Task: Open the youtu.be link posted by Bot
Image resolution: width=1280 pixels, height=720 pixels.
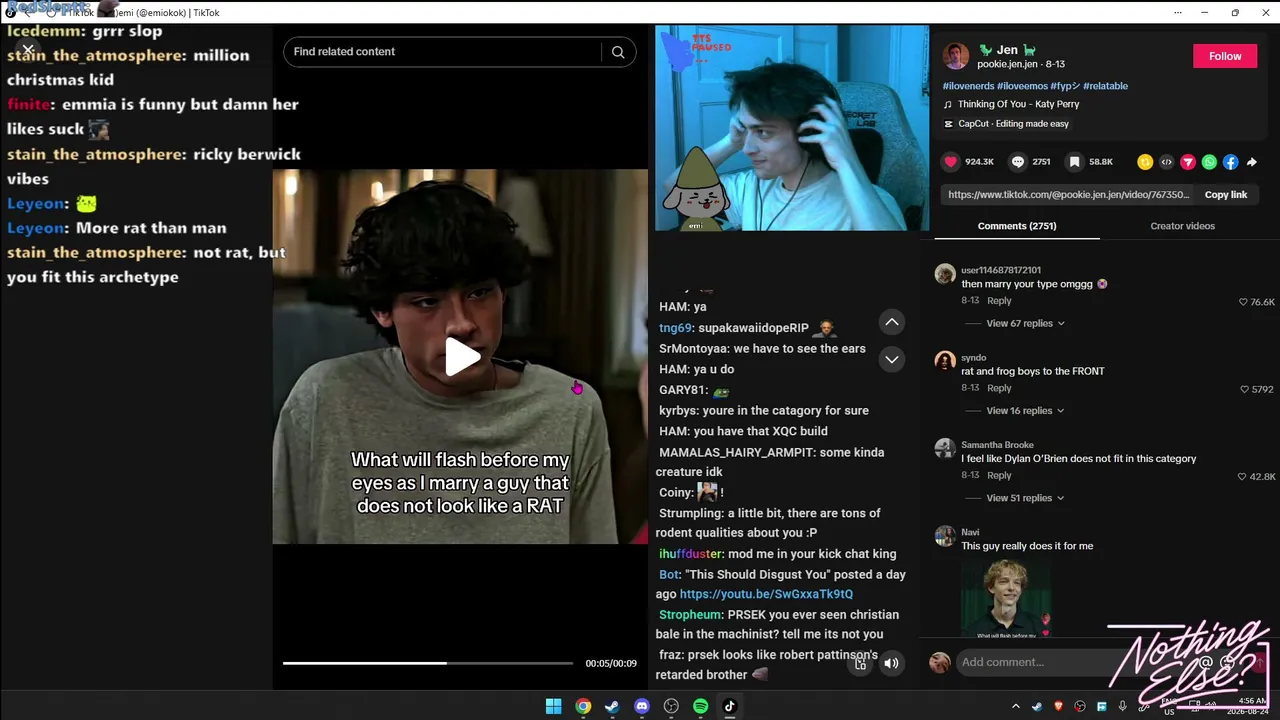Action: pos(766,594)
